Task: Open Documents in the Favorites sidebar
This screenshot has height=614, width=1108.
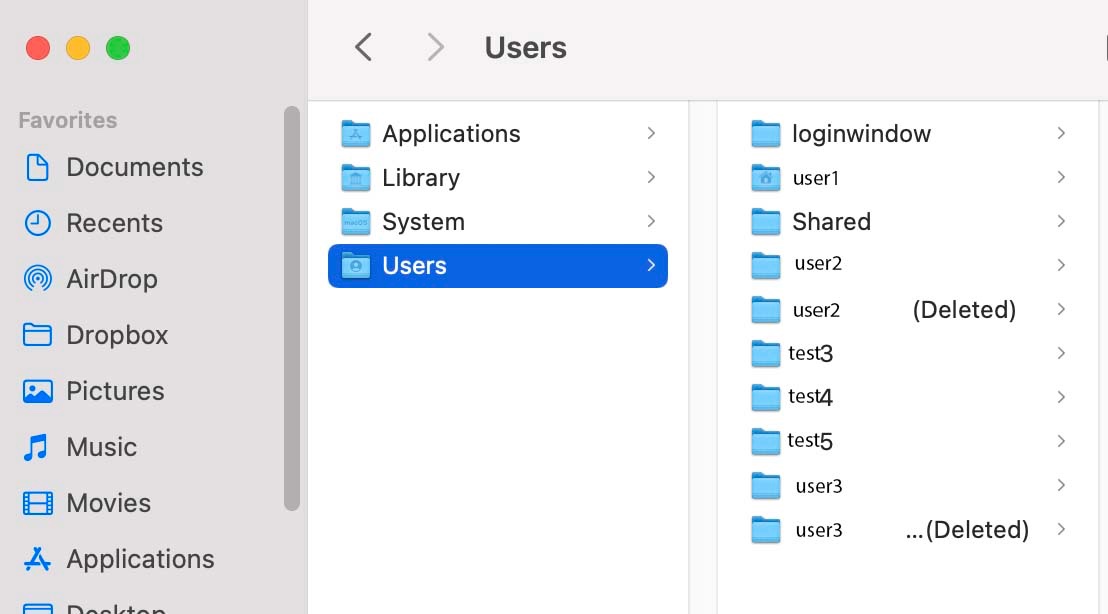Action: [134, 167]
